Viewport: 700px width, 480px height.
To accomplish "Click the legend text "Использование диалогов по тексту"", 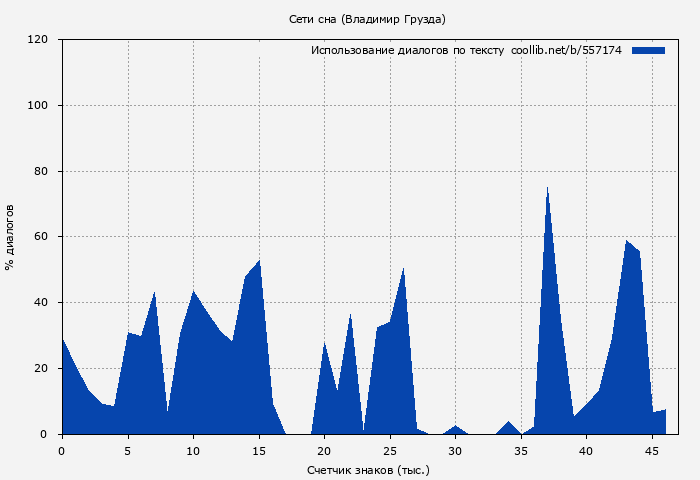I will point(407,50).
